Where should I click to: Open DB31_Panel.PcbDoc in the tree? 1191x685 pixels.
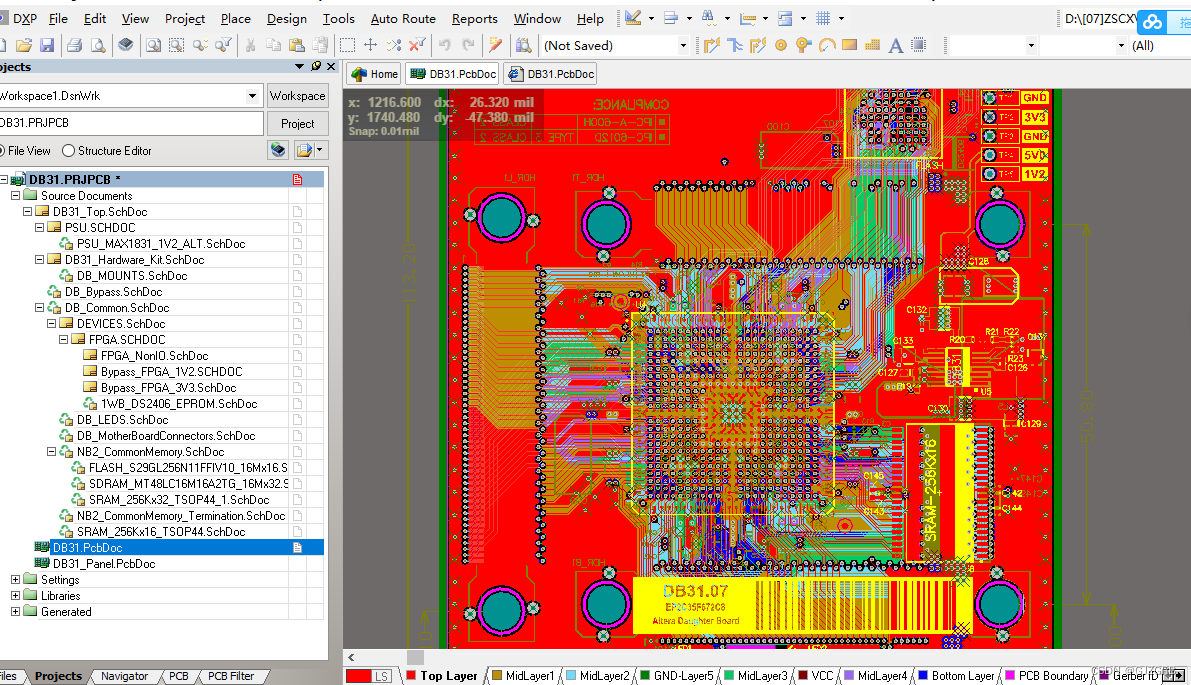[103, 563]
